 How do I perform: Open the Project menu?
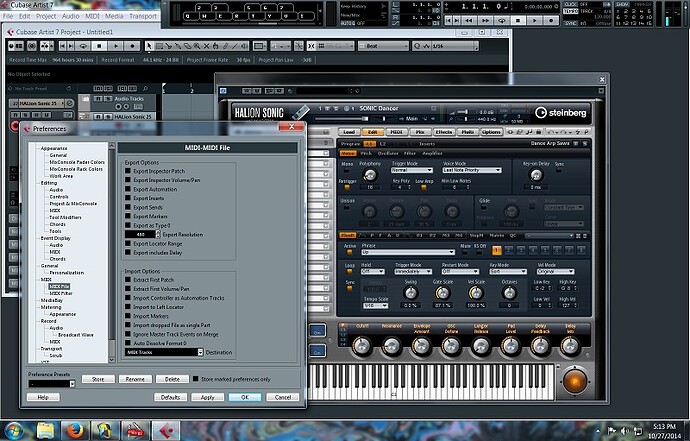pos(46,16)
